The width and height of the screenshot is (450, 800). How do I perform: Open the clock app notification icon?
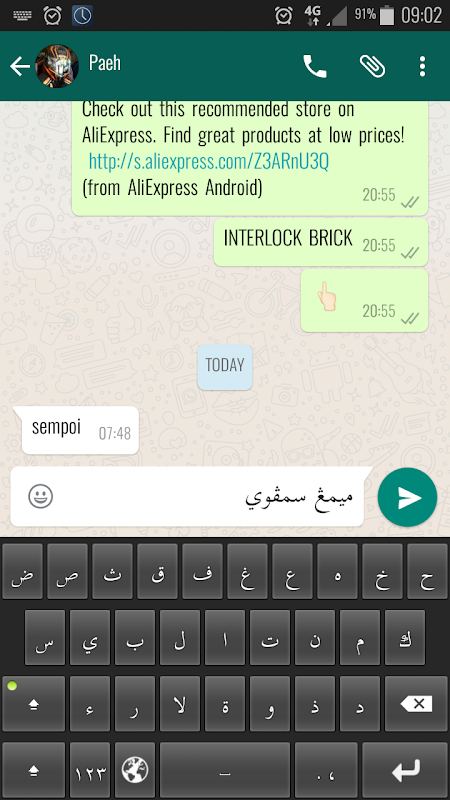coord(82,15)
